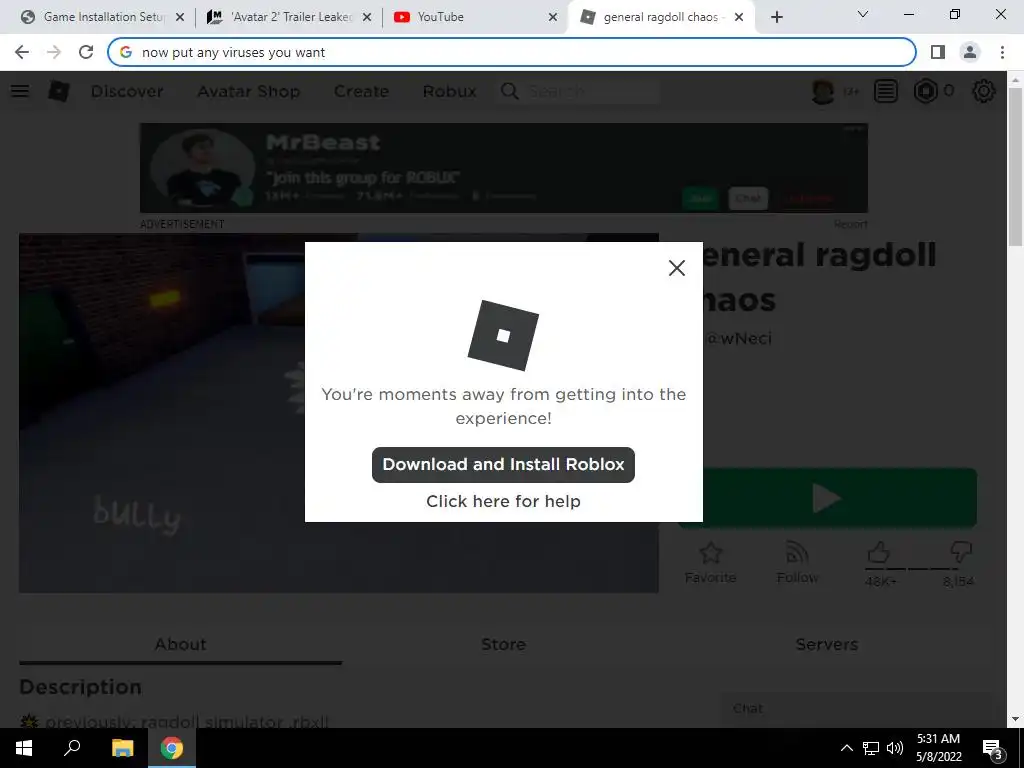Open the Click here for help link
This screenshot has width=1024, height=768.
[503, 501]
